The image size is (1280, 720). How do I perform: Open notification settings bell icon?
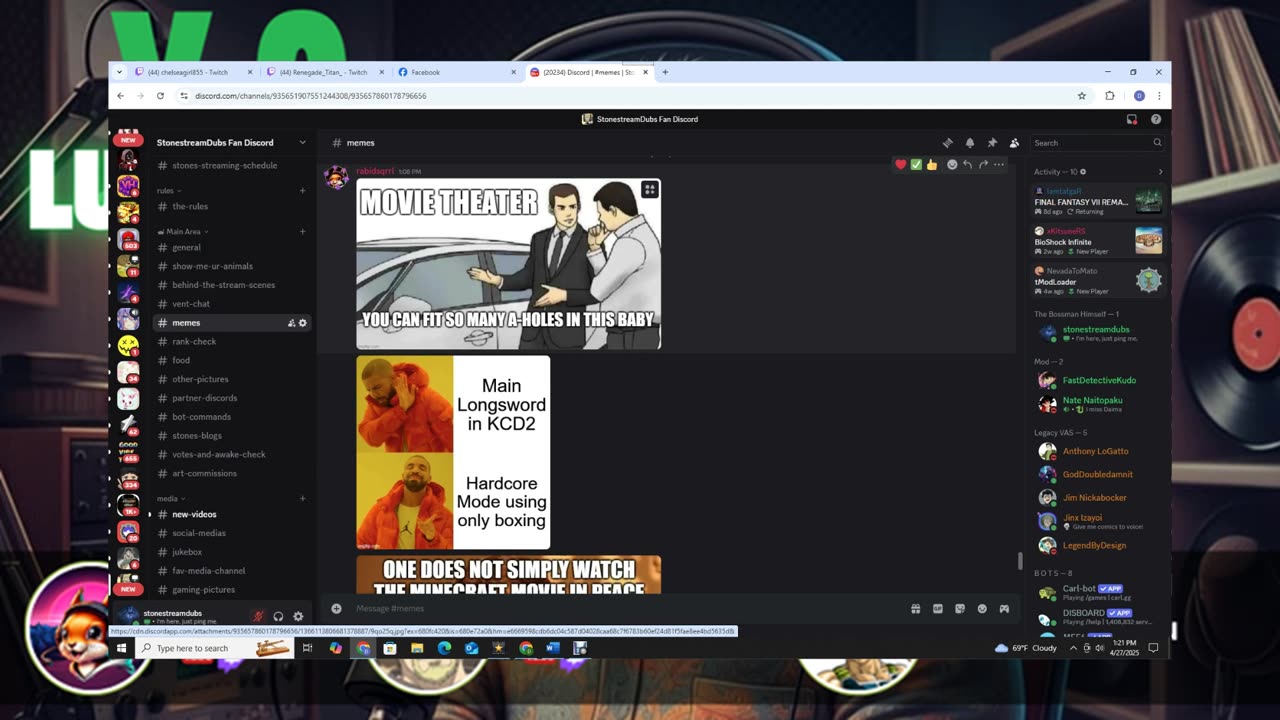(970, 143)
